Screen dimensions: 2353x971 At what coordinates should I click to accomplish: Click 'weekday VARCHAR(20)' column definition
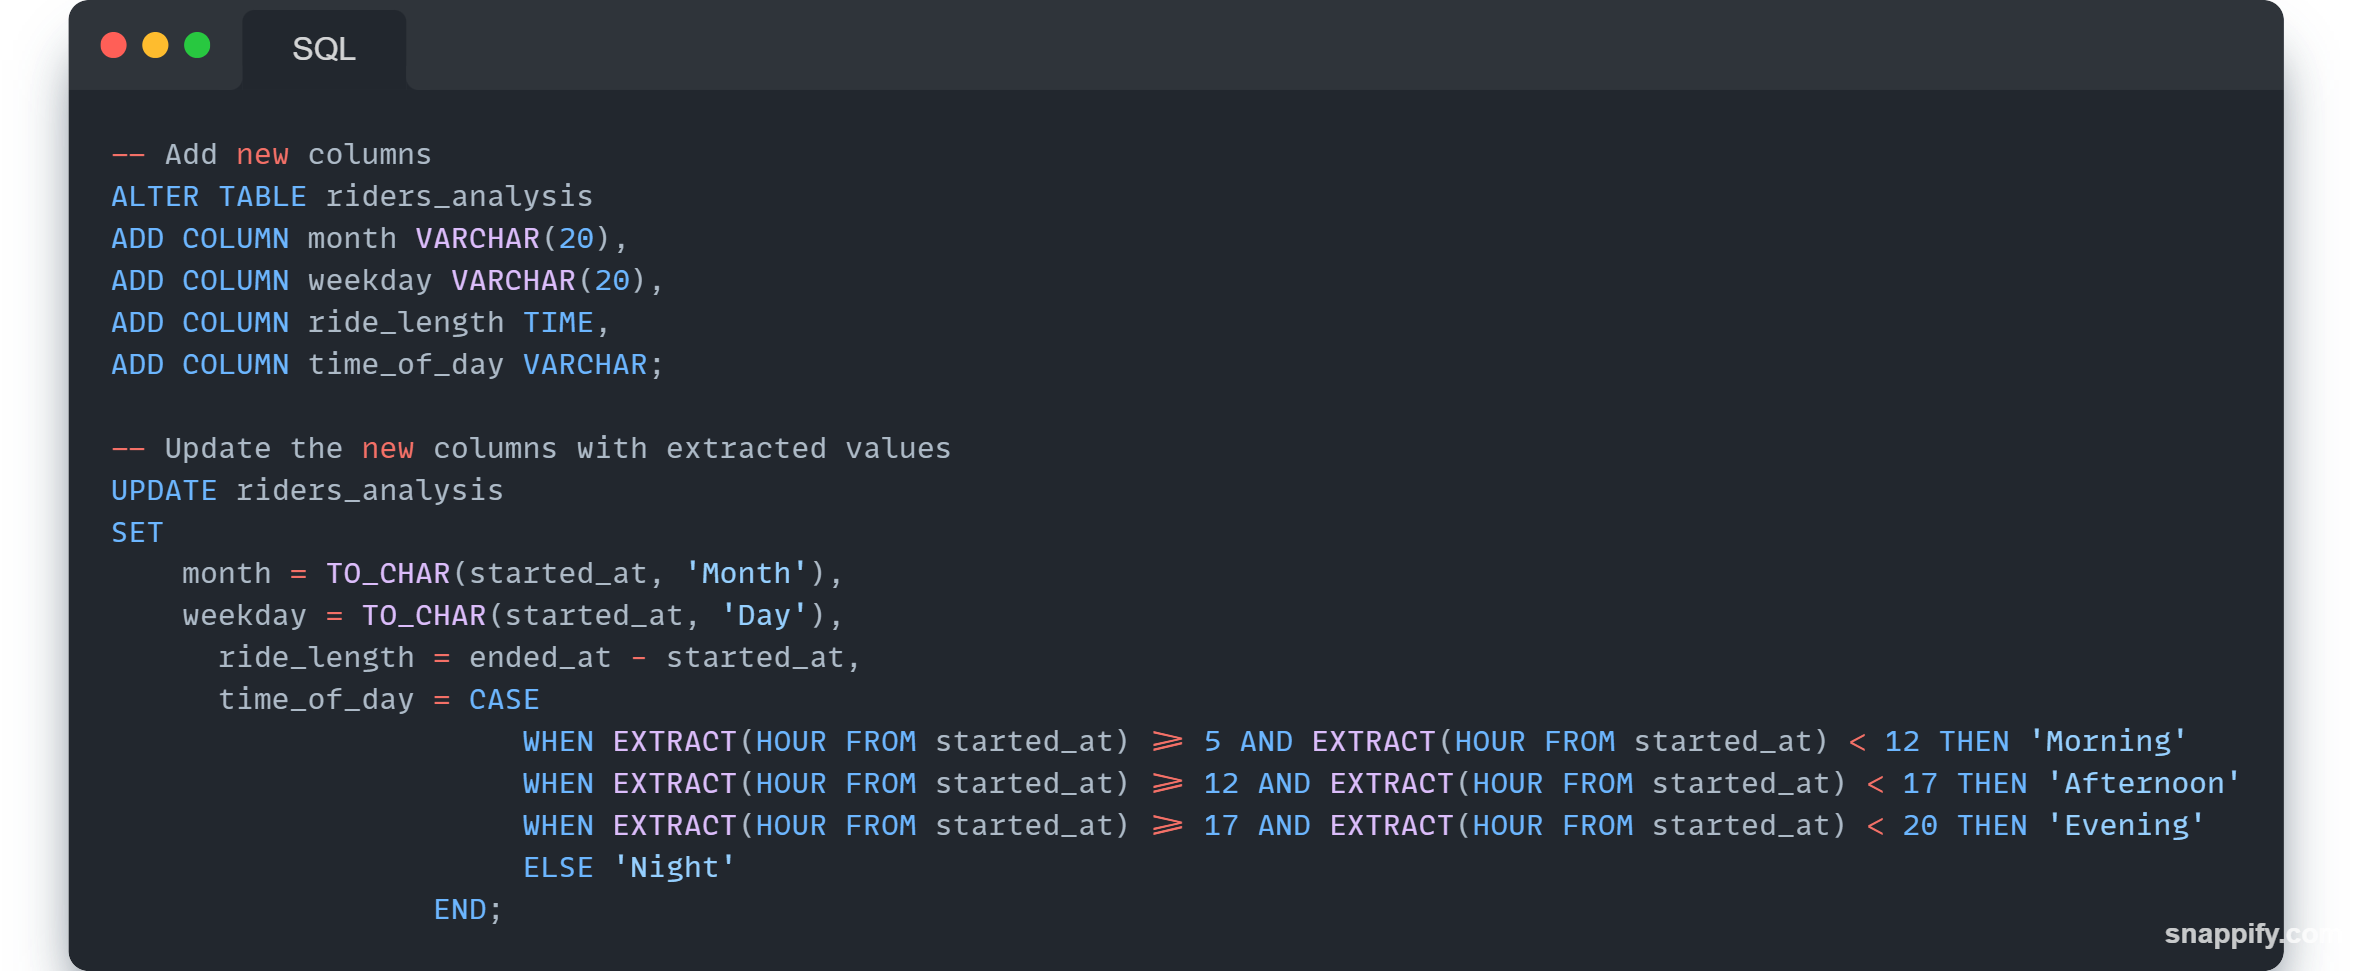476,280
